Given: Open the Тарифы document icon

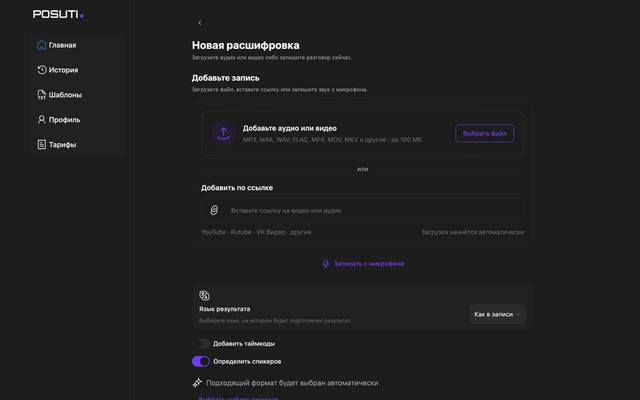Looking at the screenshot, I should tap(42, 144).
